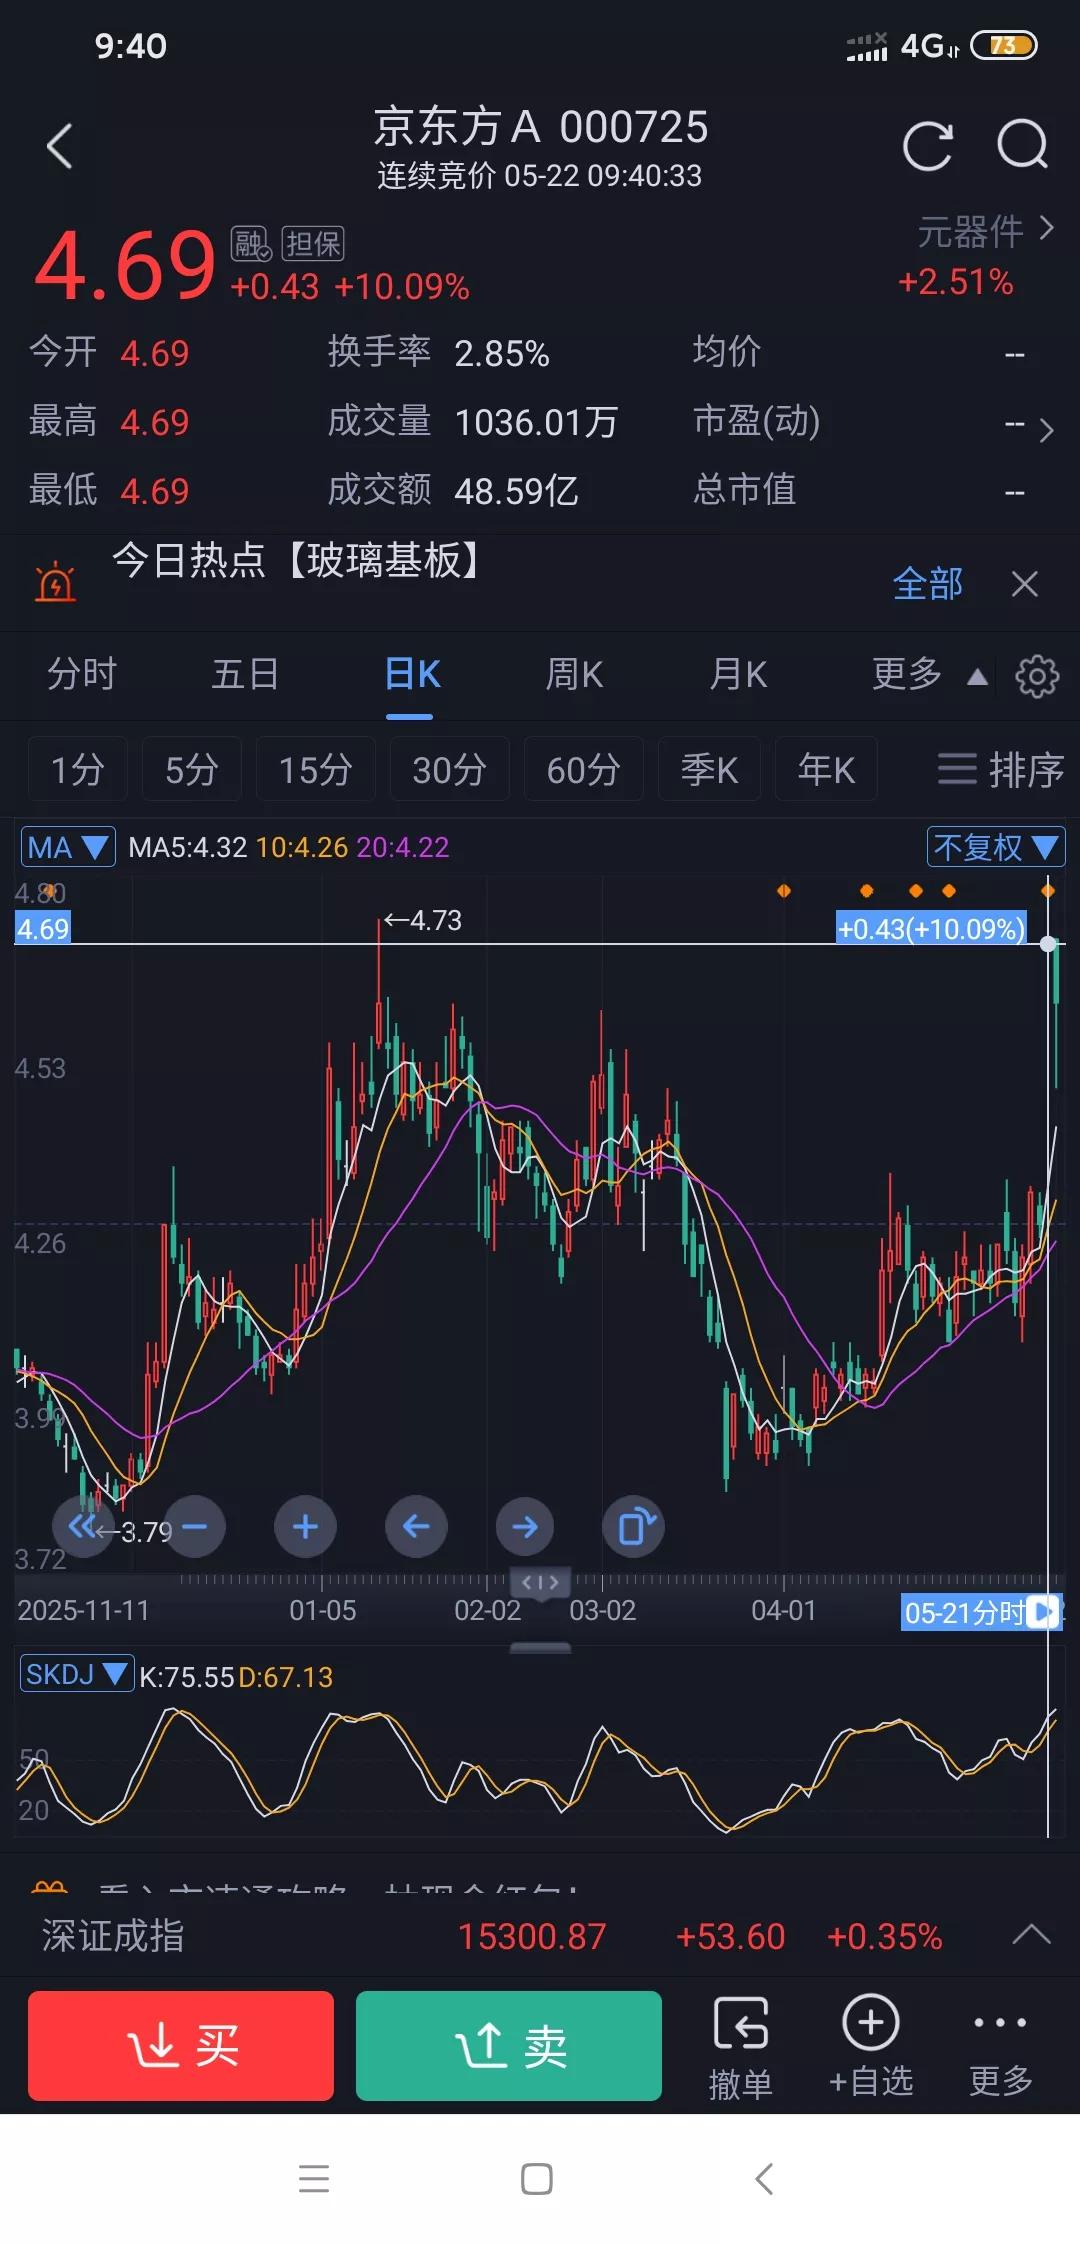Tap the ←4.73 high price annotation
Viewport: 1080px width, 2244px height.
(423, 920)
